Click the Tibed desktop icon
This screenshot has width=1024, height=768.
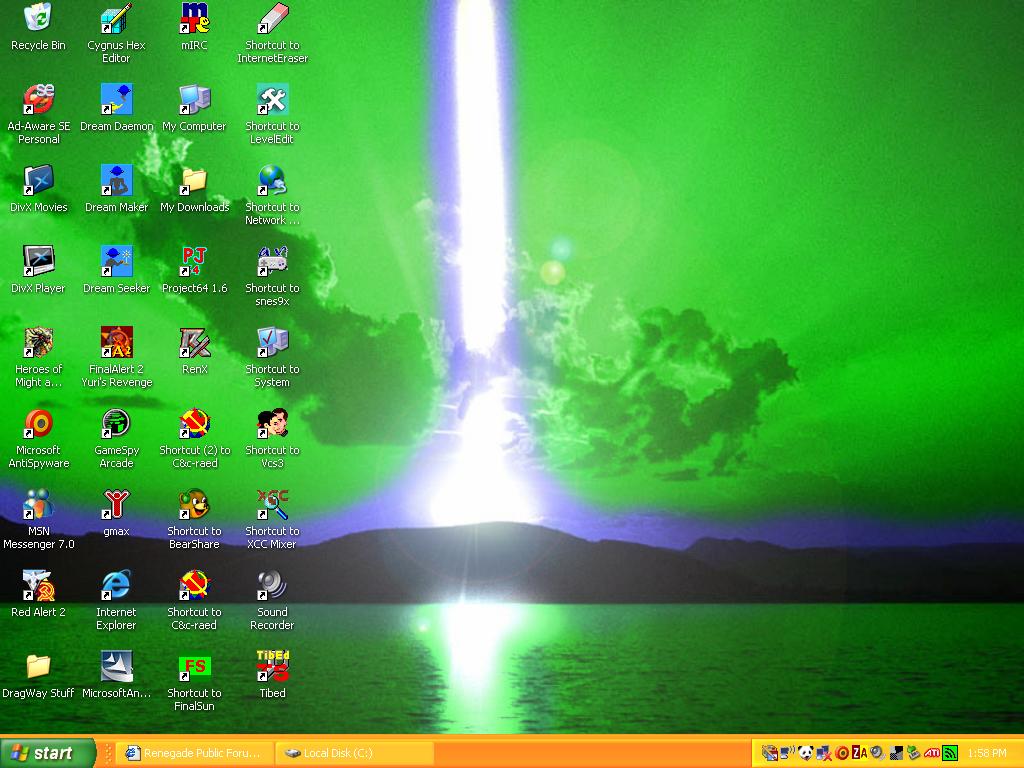pos(272,667)
